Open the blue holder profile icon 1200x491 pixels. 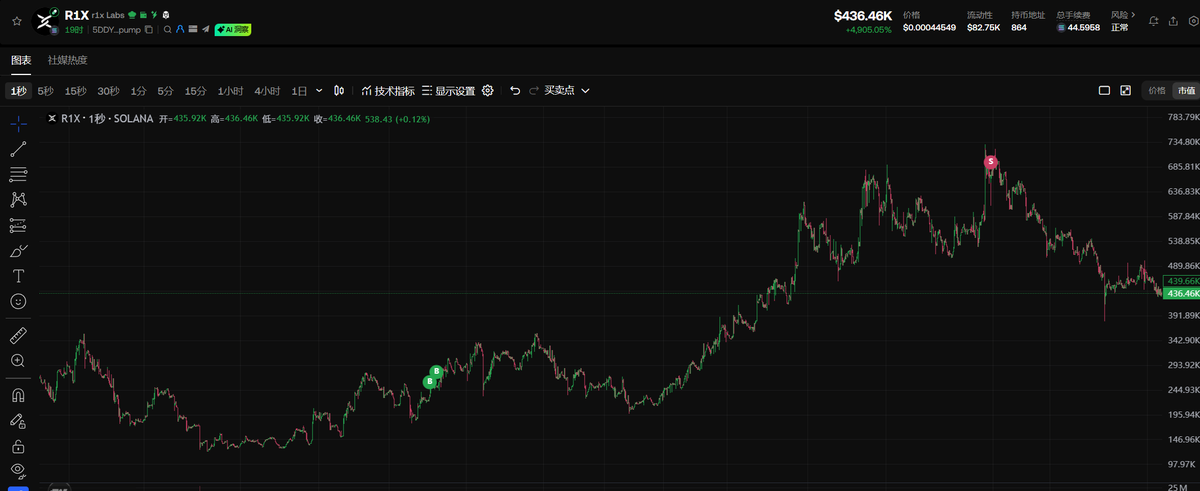tap(180, 30)
